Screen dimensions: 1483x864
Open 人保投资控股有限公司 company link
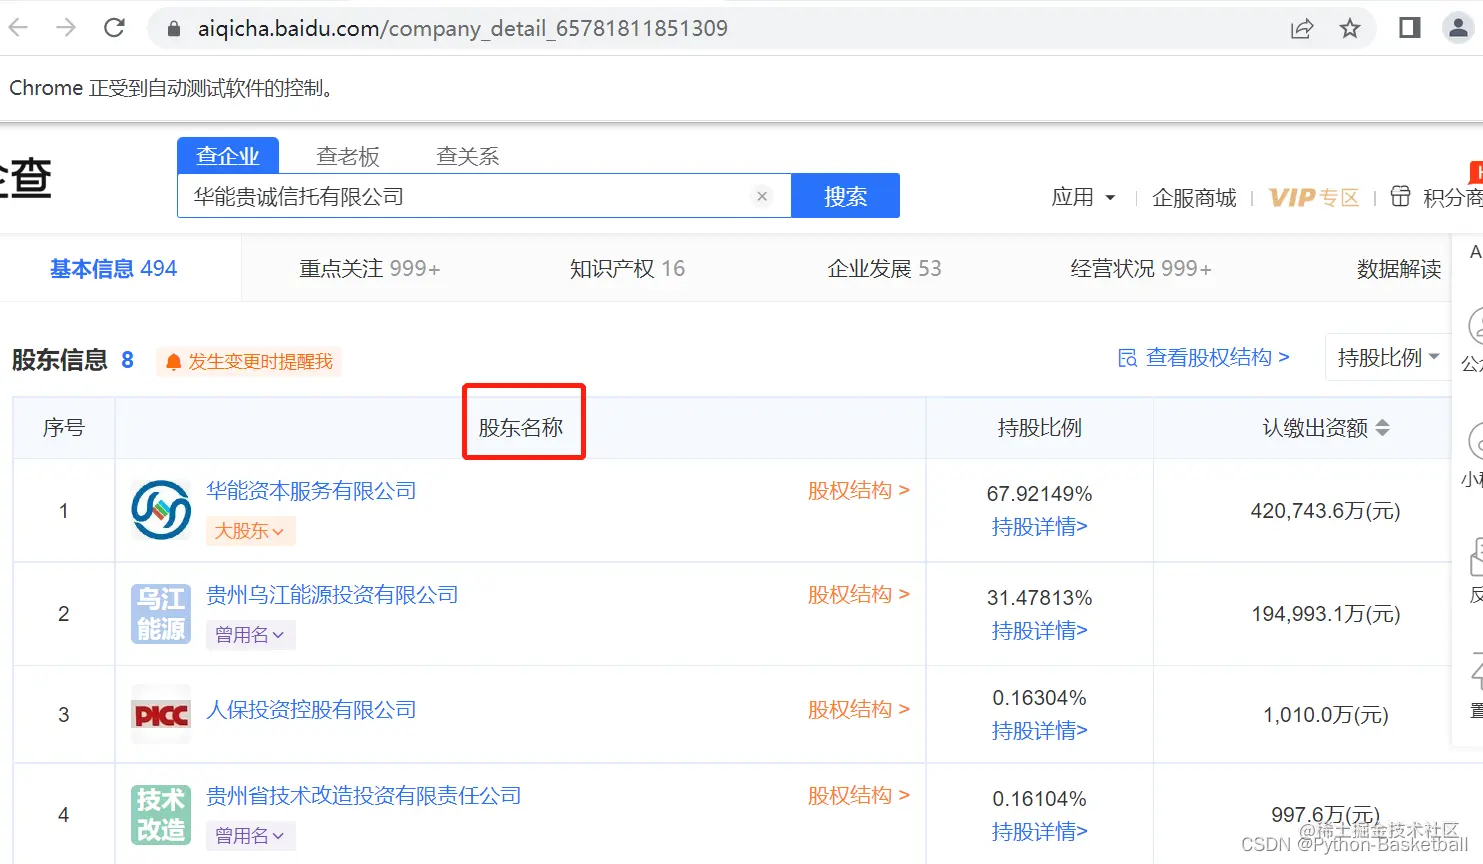pos(311,710)
